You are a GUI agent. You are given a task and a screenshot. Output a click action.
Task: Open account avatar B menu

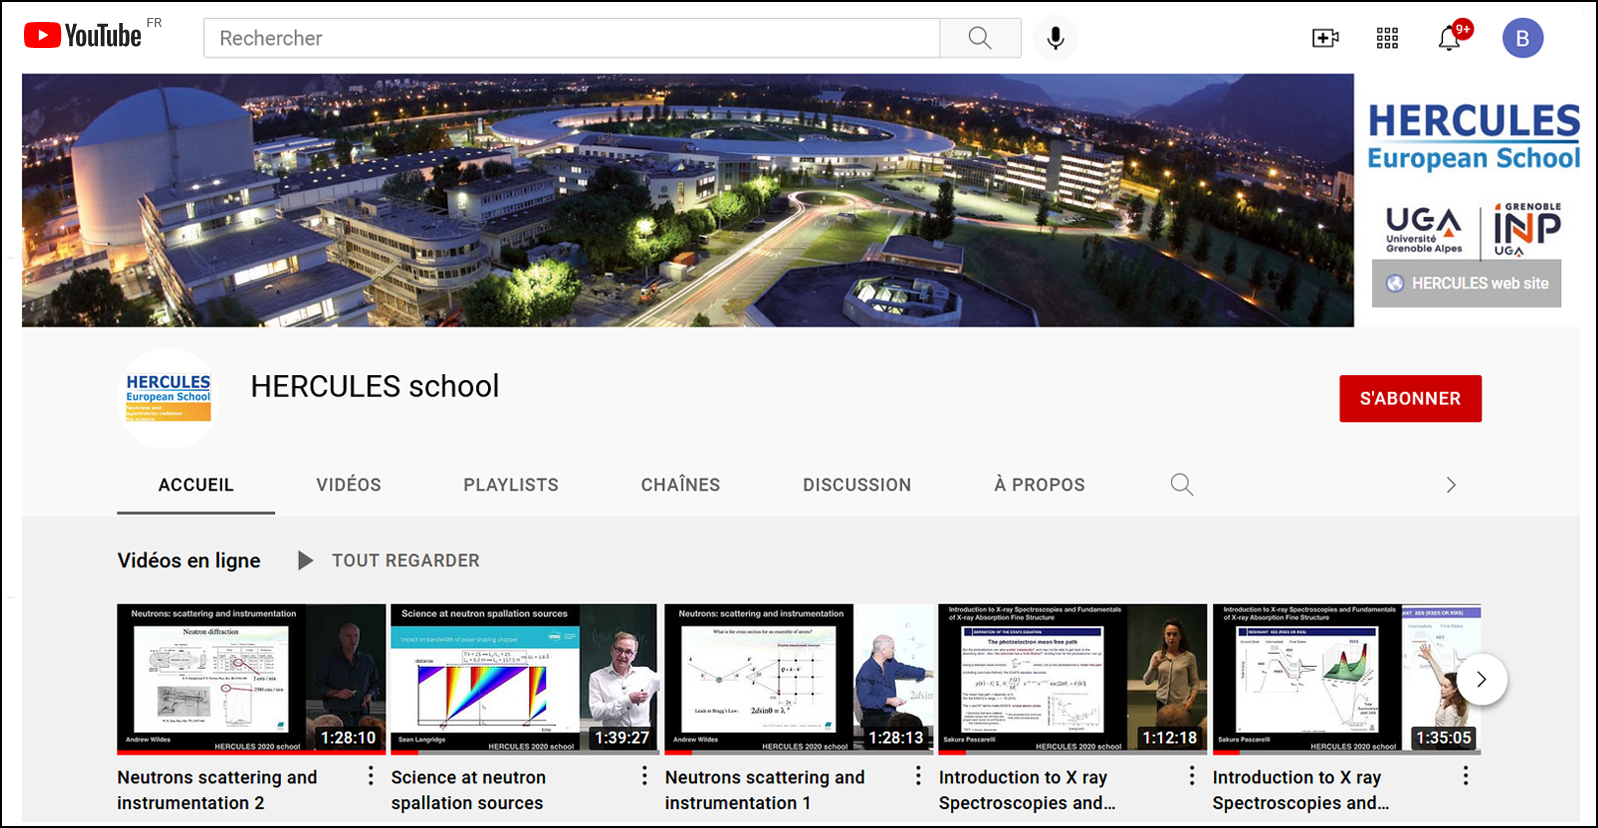pyautogui.click(x=1522, y=38)
